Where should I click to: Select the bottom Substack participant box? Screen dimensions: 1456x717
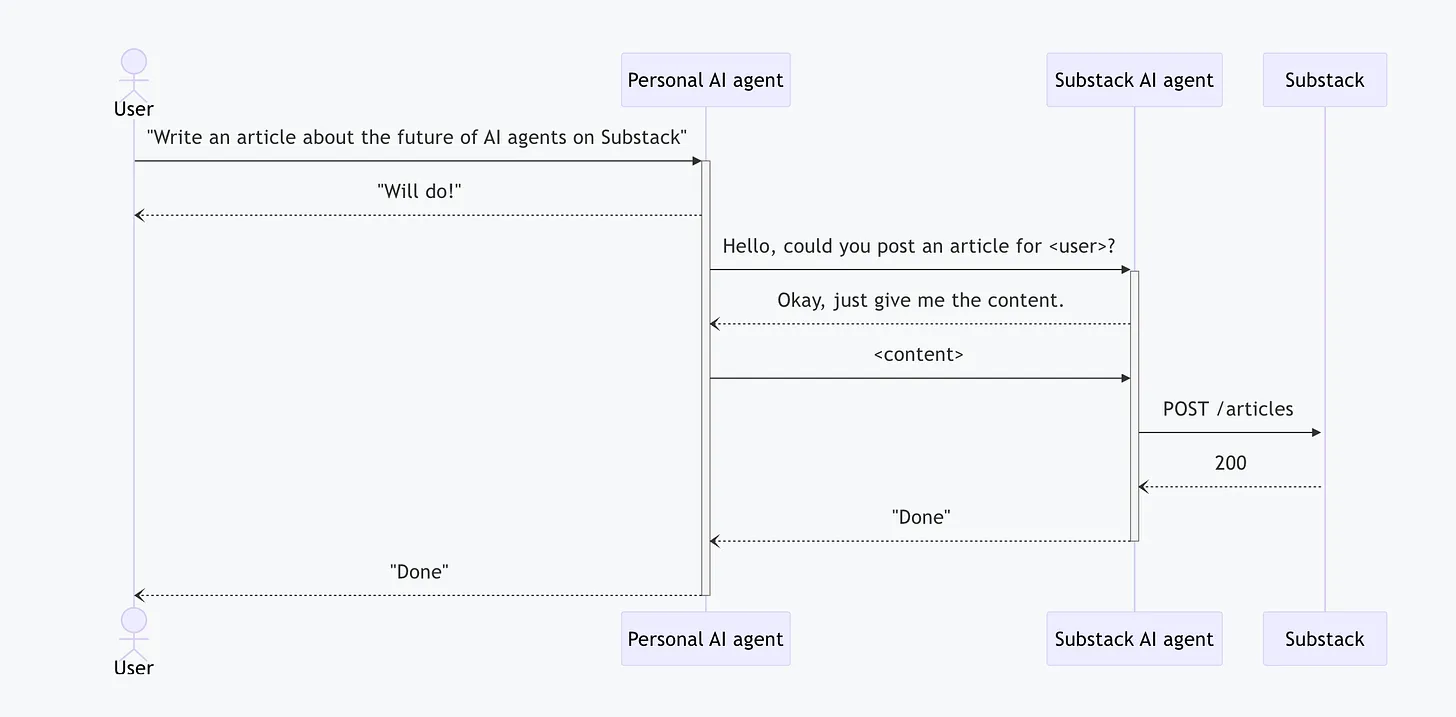click(1324, 639)
